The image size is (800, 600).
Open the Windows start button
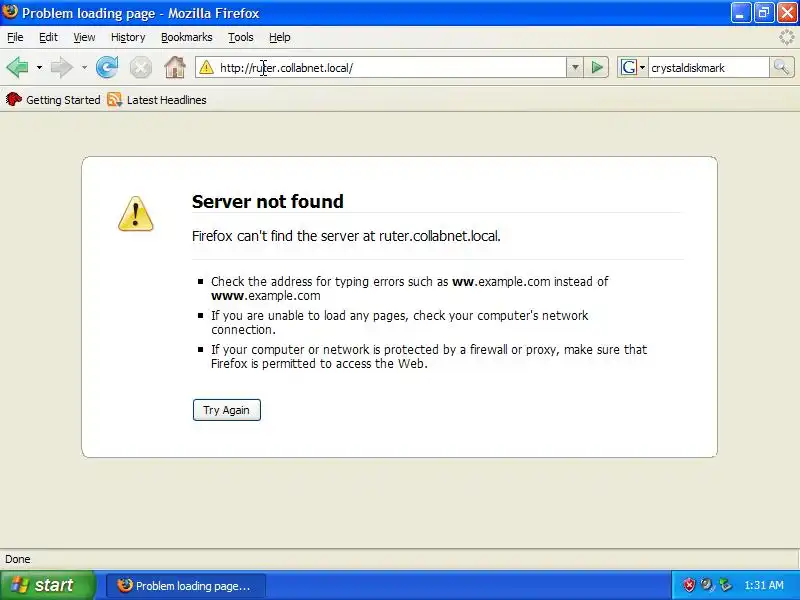(x=47, y=585)
